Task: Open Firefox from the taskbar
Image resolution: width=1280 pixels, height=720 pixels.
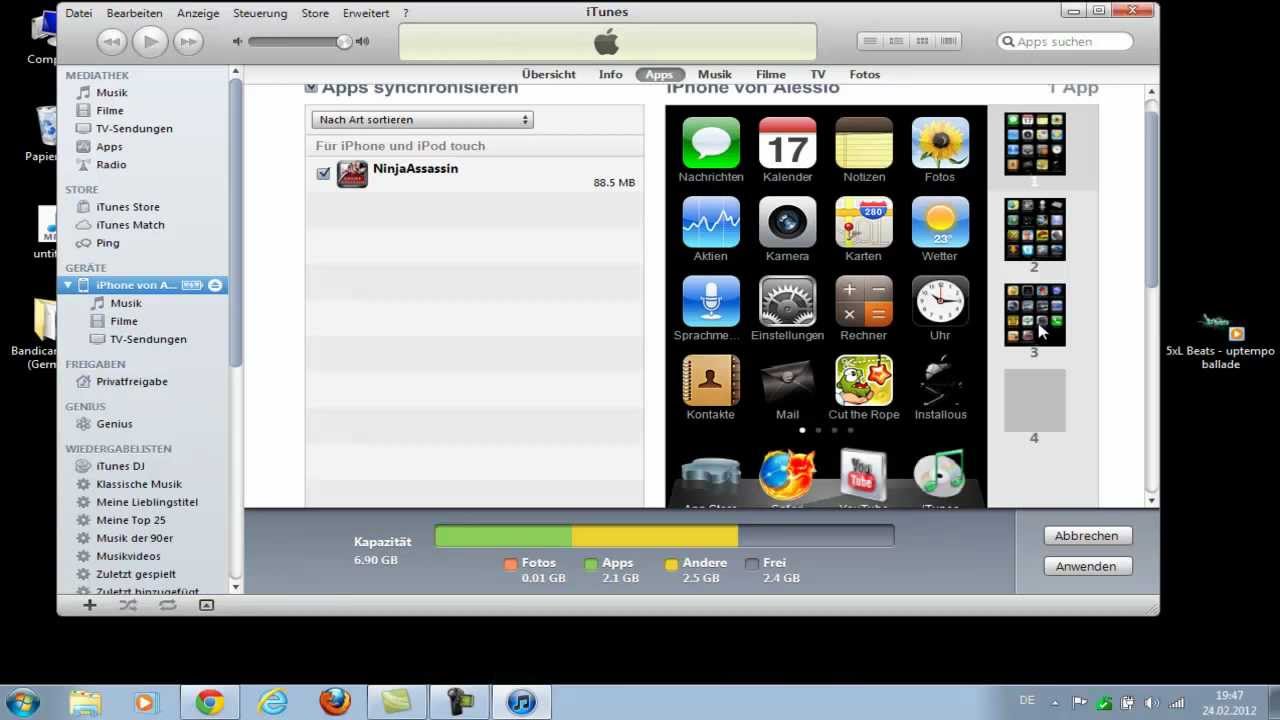Action: tap(335, 702)
